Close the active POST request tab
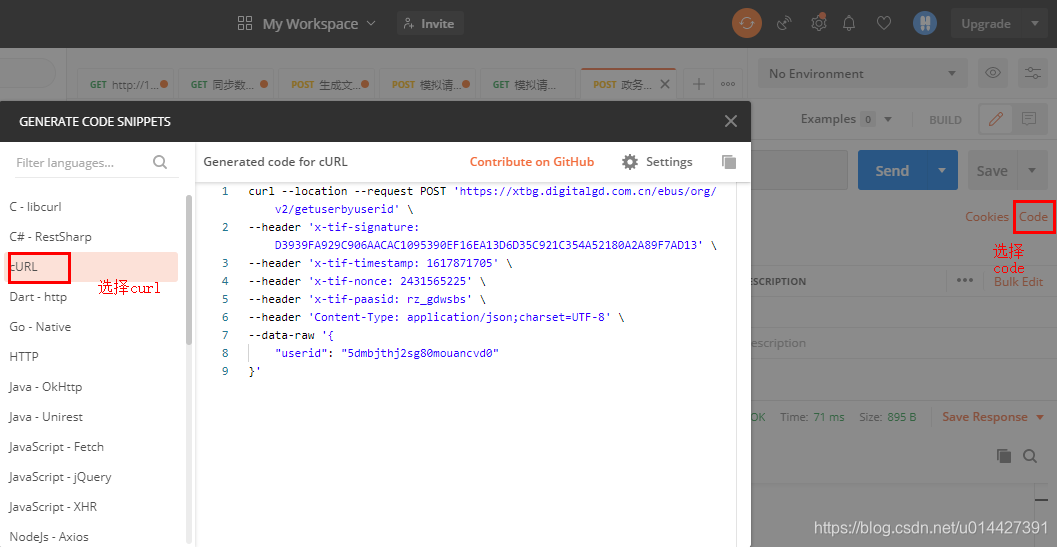Viewport: 1057px width, 547px height. coord(665,84)
